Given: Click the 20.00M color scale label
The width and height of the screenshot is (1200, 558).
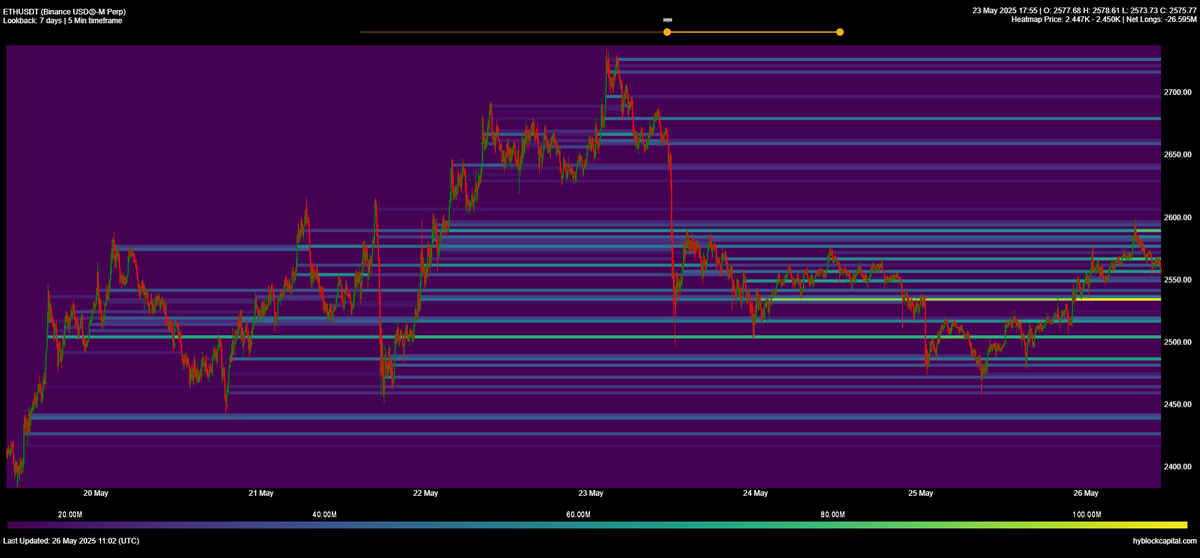Looking at the screenshot, I should (70, 514).
